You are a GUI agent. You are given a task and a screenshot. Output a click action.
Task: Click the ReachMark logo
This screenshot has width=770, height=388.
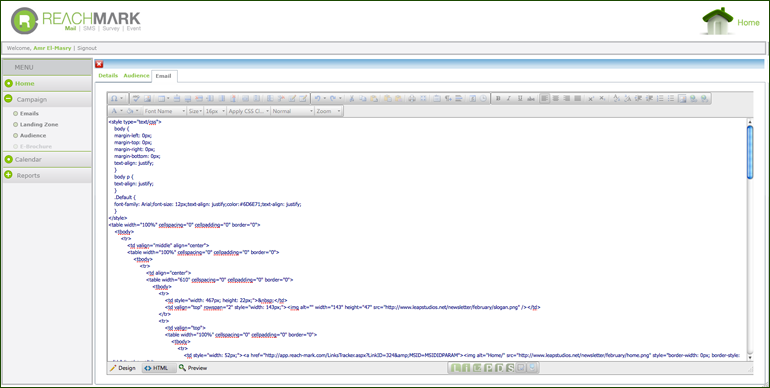(x=76, y=21)
